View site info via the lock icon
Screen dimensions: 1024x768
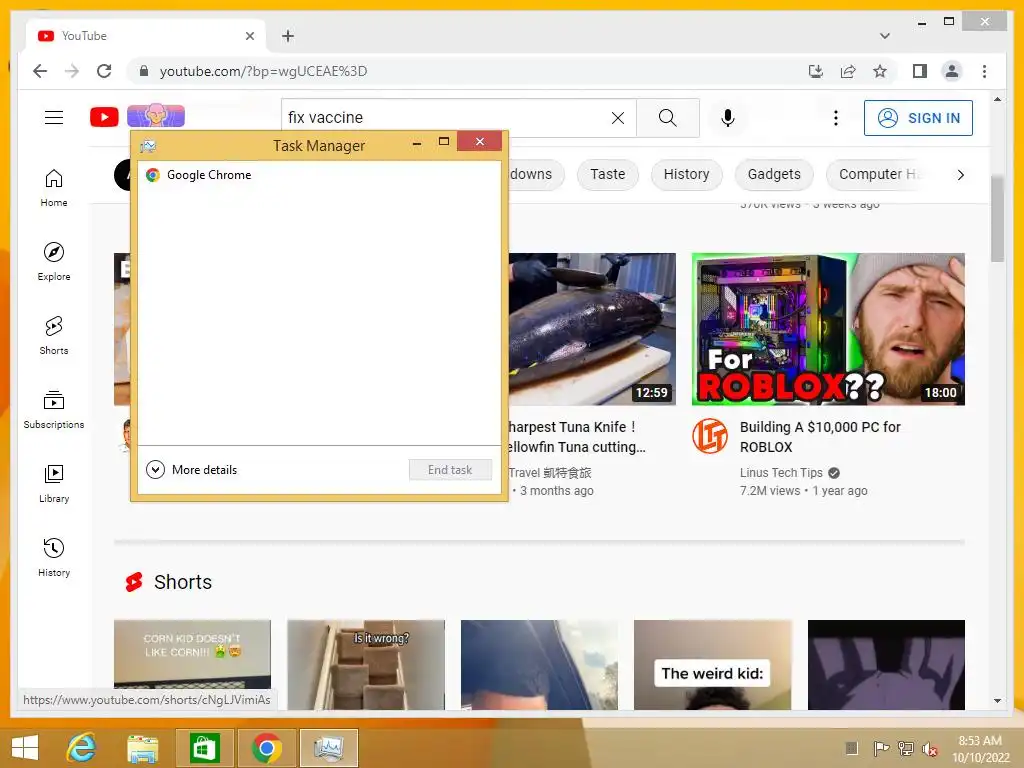144,71
